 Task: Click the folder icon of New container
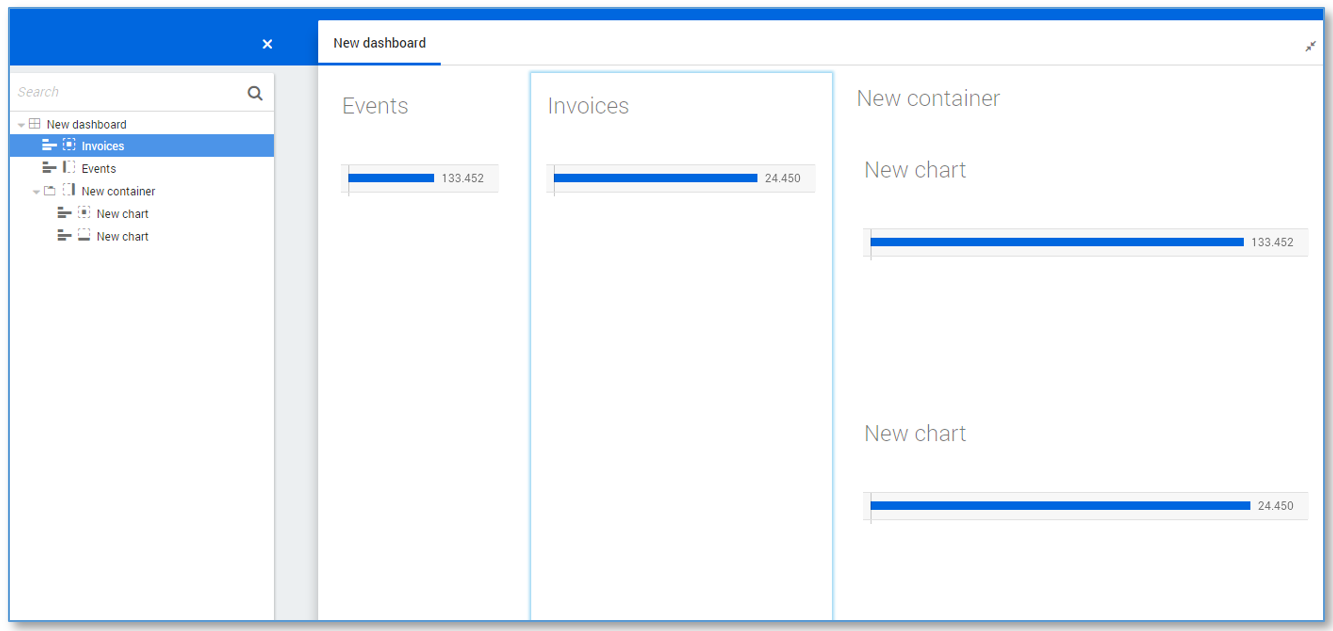[50, 191]
